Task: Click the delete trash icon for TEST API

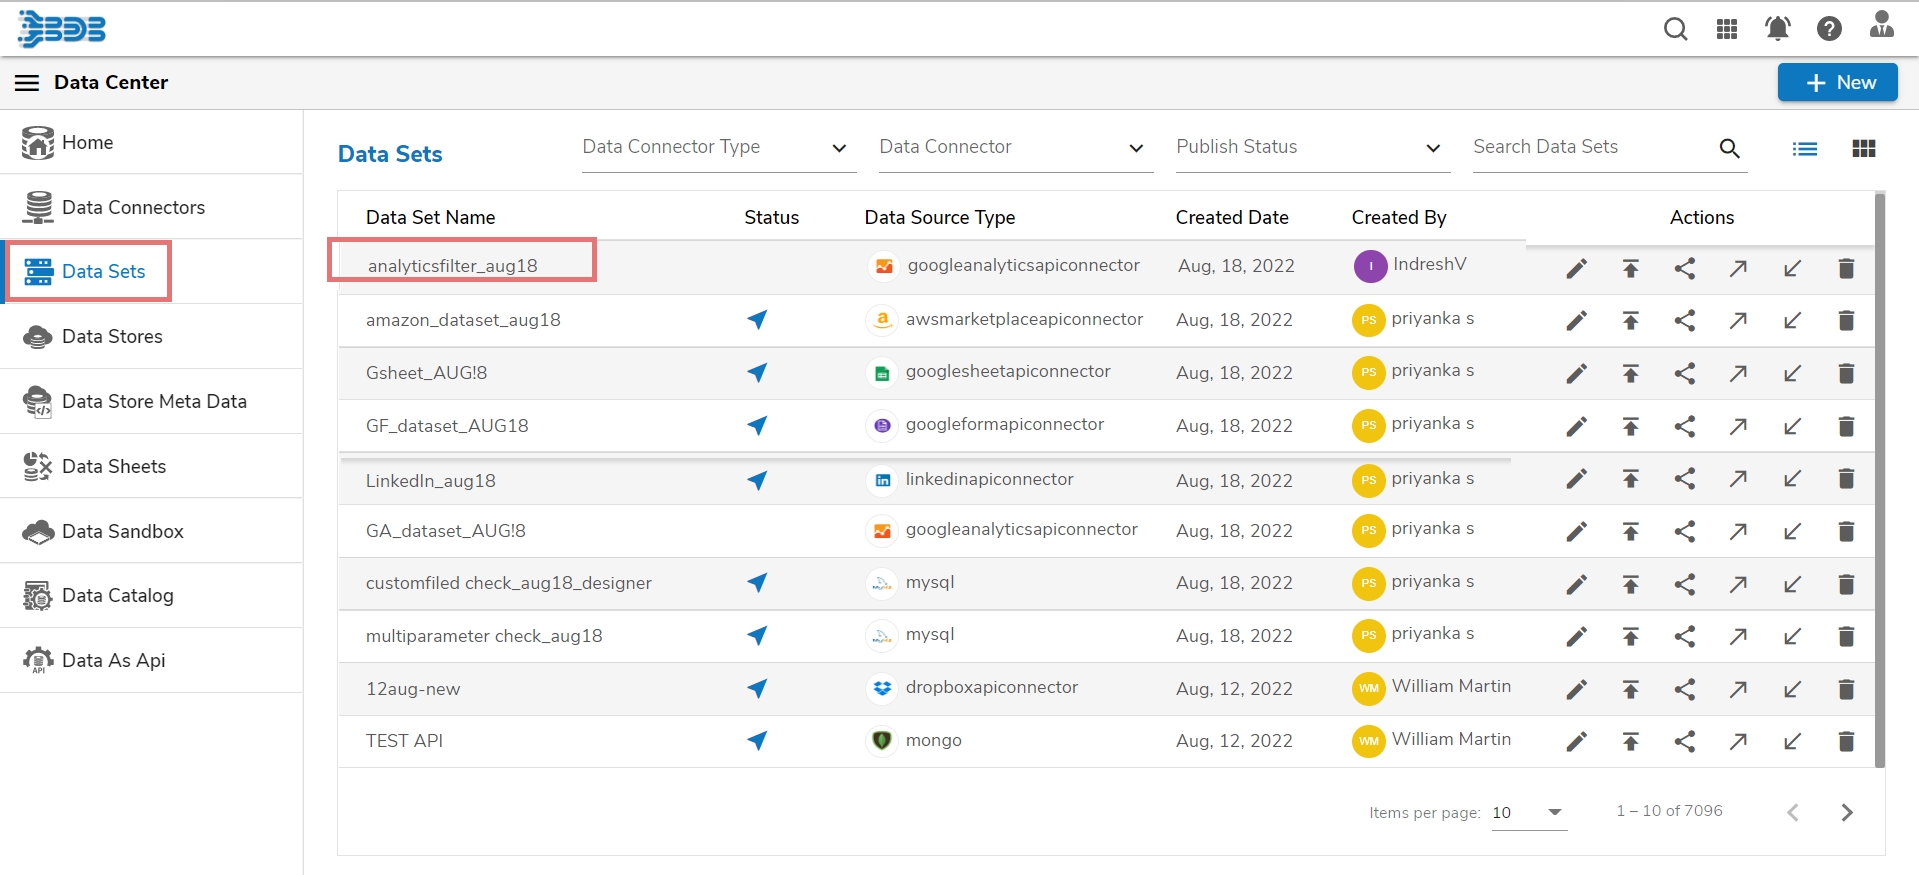Action: click(x=1846, y=741)
